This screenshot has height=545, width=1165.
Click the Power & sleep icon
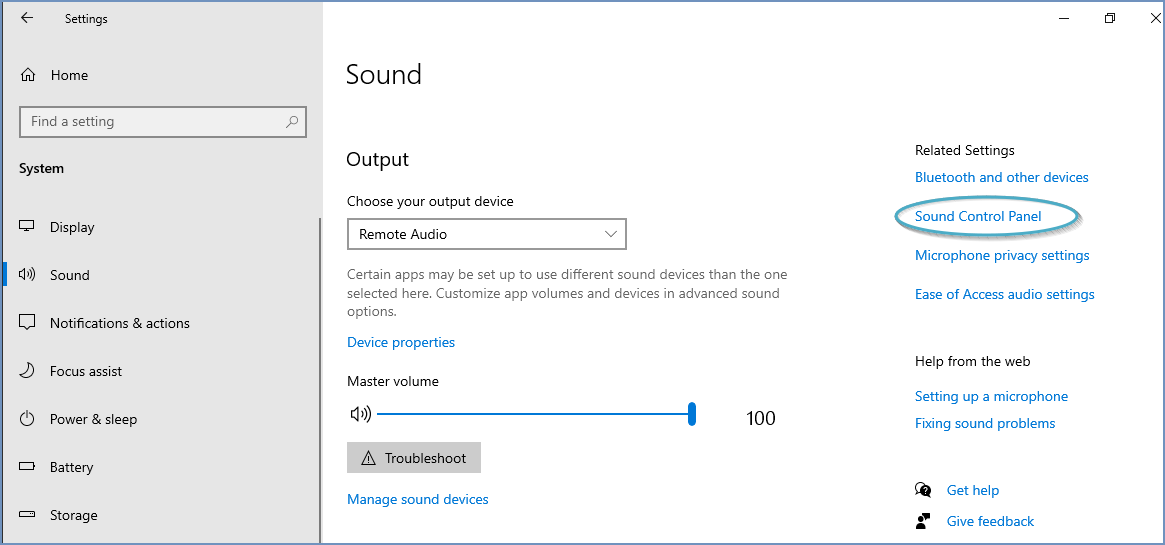tap(28, 419)
